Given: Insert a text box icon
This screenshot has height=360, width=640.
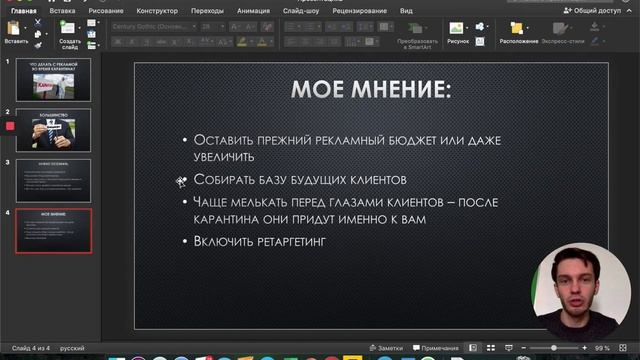Looking at the screenshot, I should [480, 42].
